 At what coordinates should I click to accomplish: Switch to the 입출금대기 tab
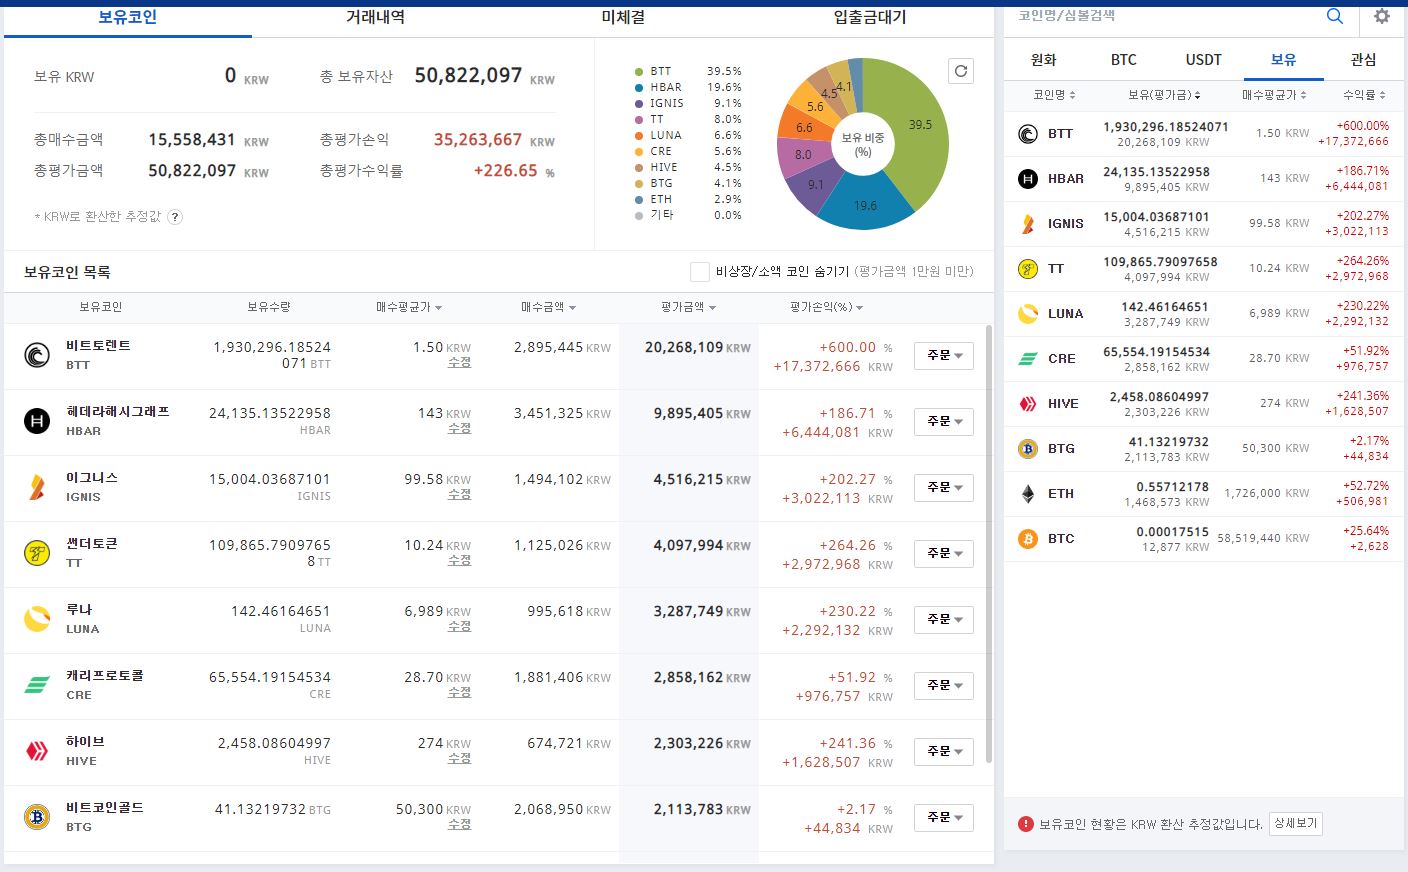point(870,18)
